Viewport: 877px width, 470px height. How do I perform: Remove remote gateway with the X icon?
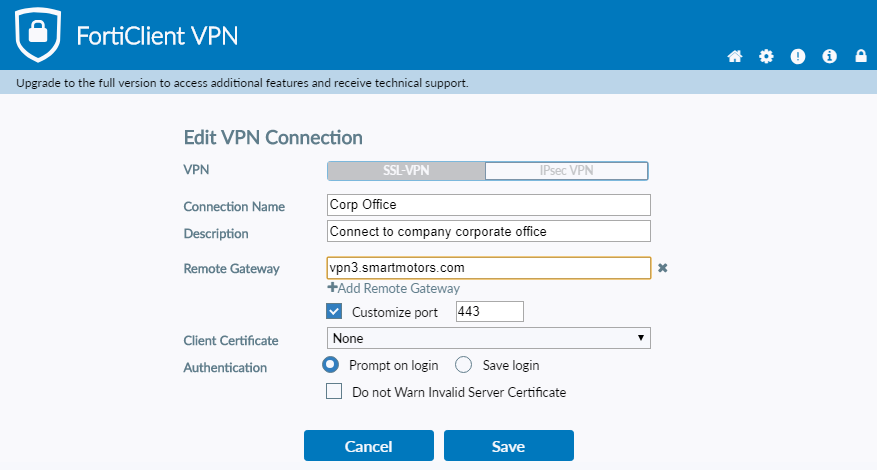[x=662, y=268]
